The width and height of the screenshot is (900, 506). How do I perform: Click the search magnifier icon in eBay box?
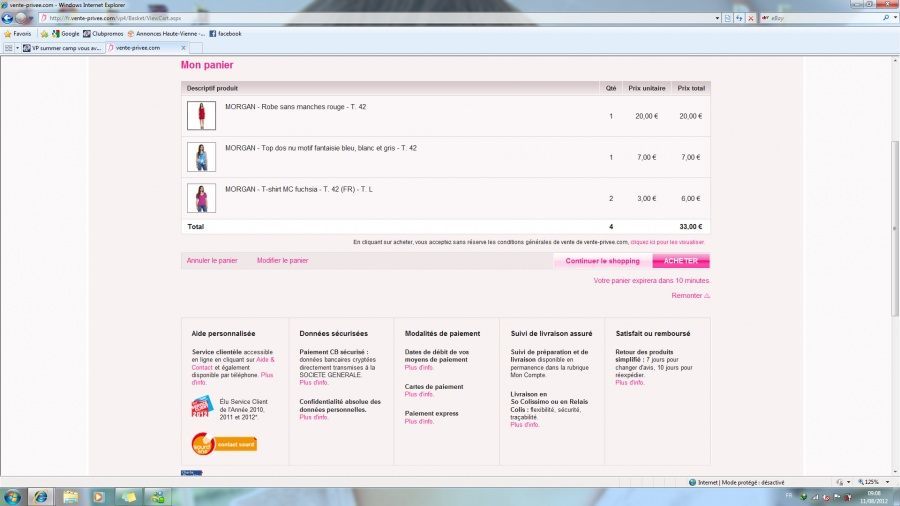886,18
